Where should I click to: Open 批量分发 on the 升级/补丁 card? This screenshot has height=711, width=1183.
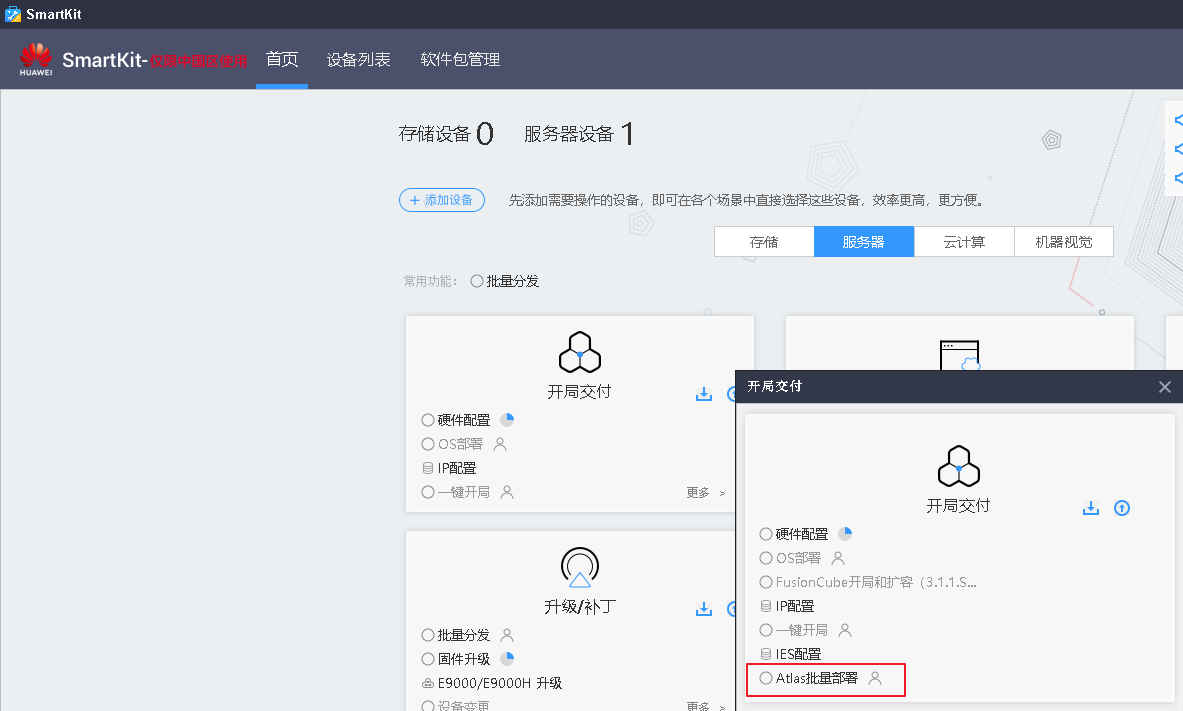(x=456, y=635)
